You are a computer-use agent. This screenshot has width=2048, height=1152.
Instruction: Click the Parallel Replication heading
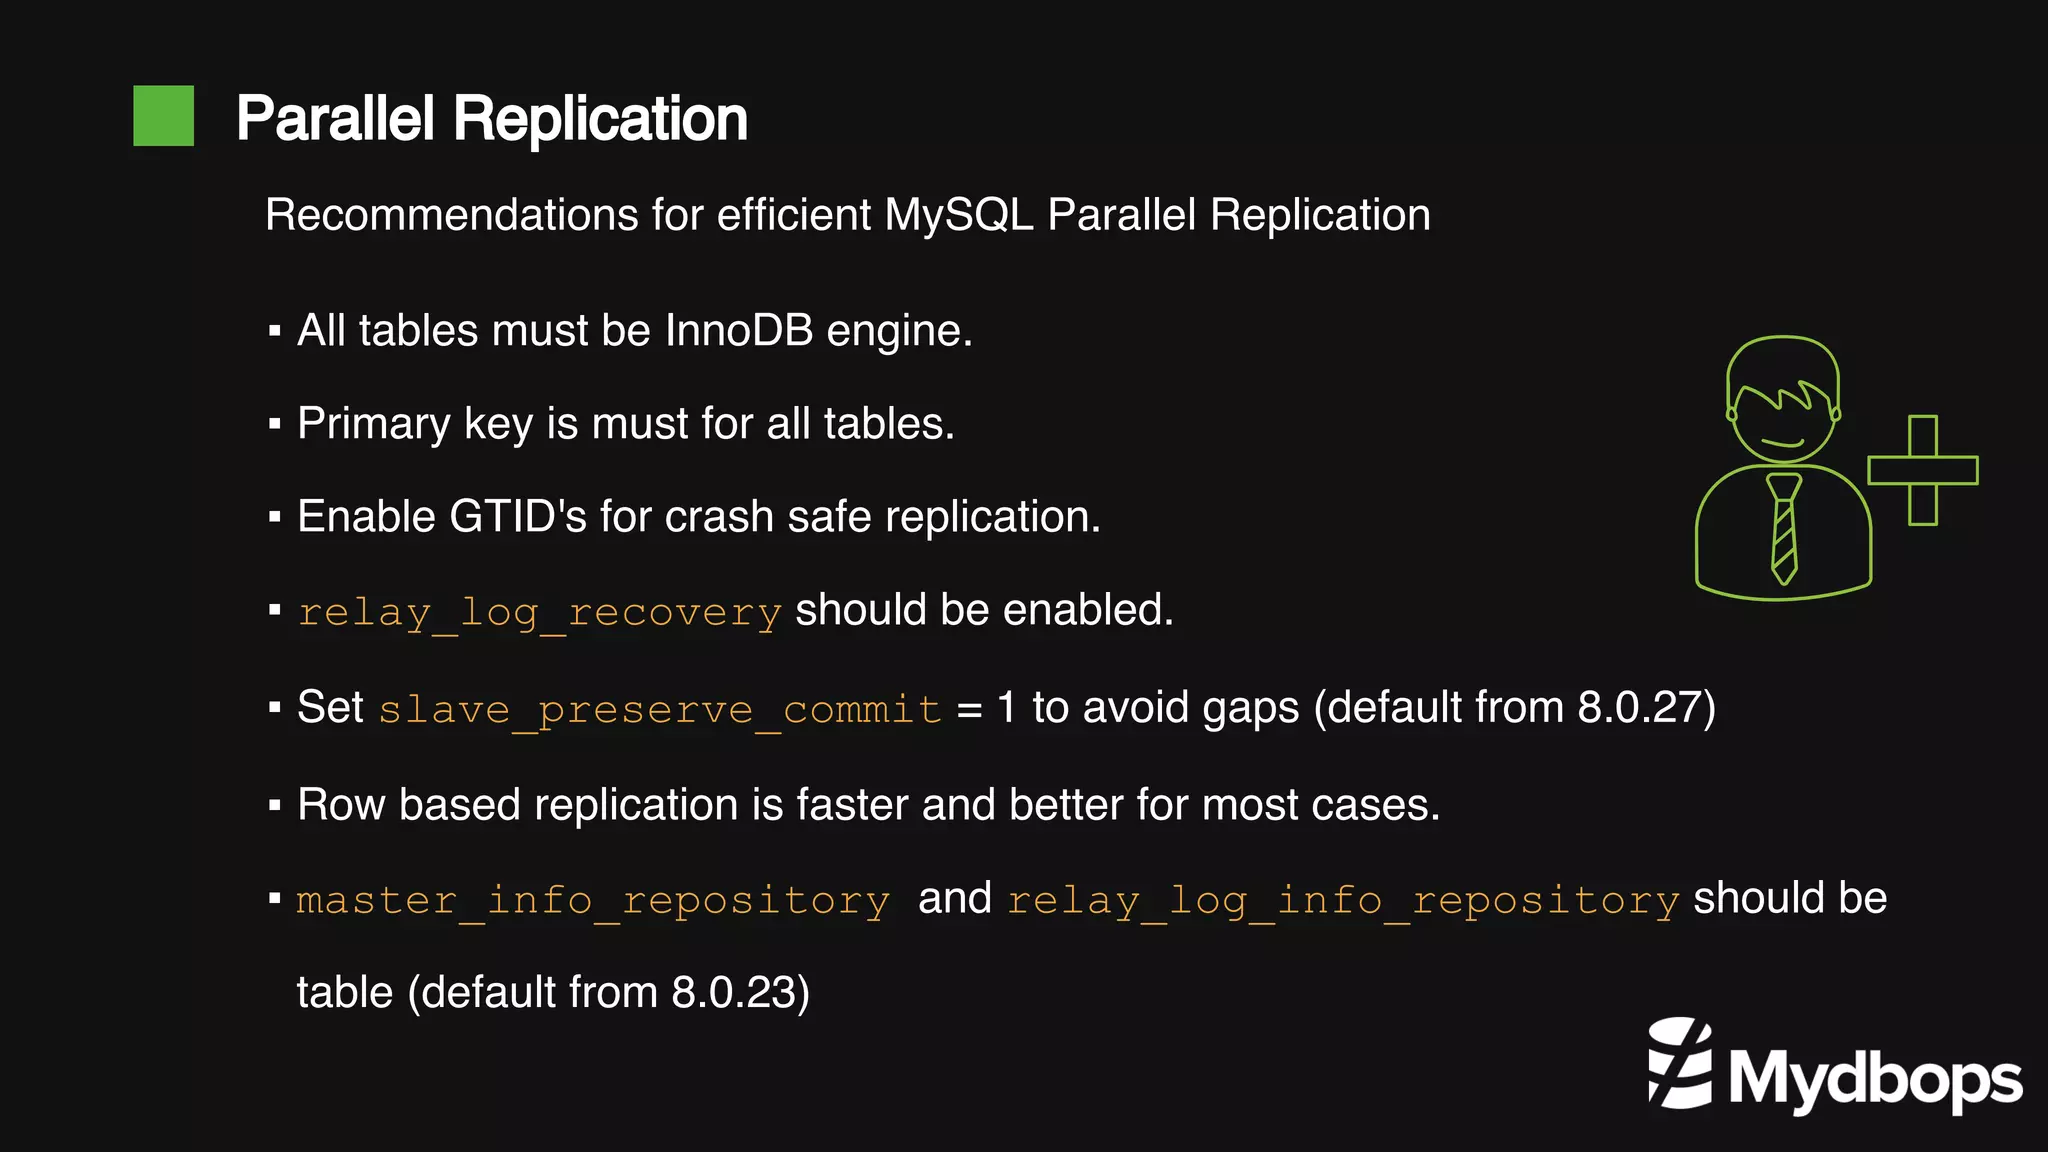point(491,118)
